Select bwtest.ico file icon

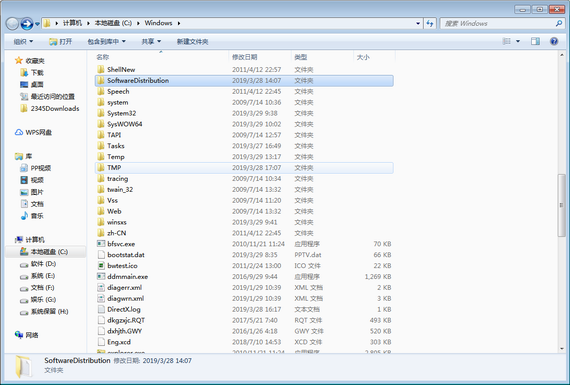click(x=101, y=266)
